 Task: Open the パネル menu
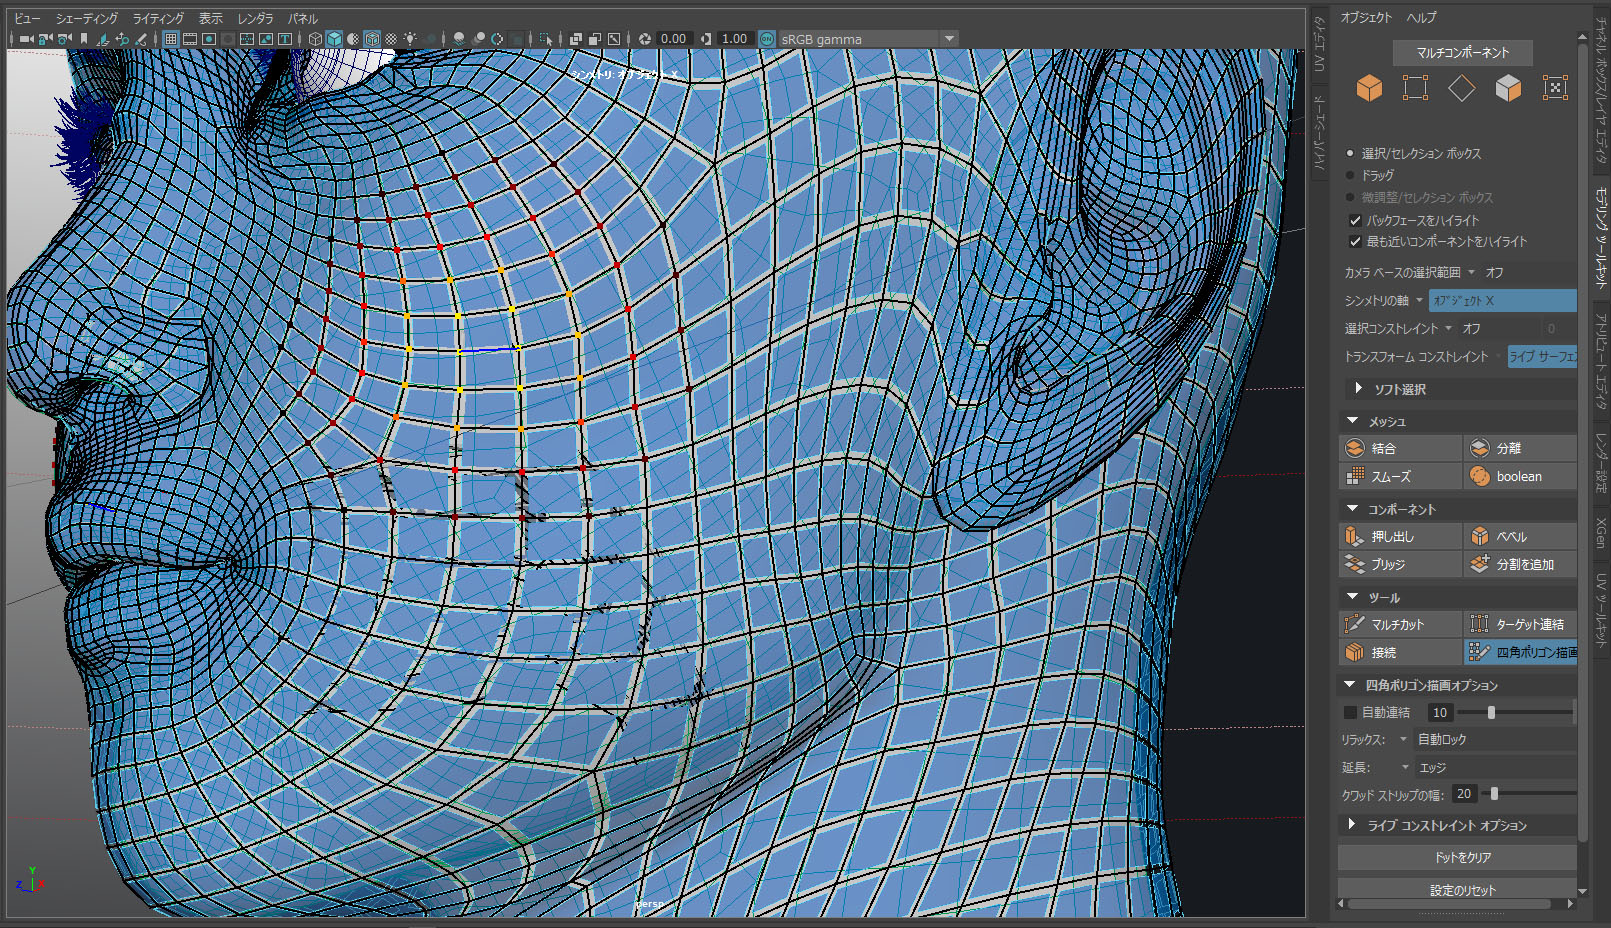tap(303, 18)
